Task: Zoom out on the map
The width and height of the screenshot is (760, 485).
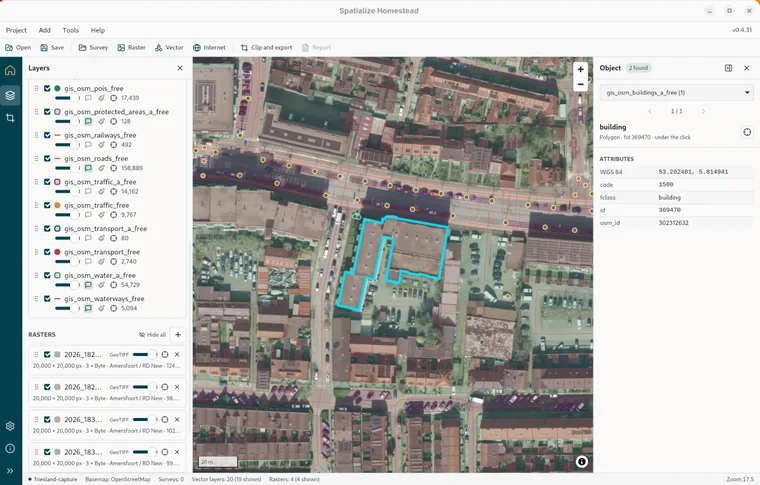Action: pos(580,84)
